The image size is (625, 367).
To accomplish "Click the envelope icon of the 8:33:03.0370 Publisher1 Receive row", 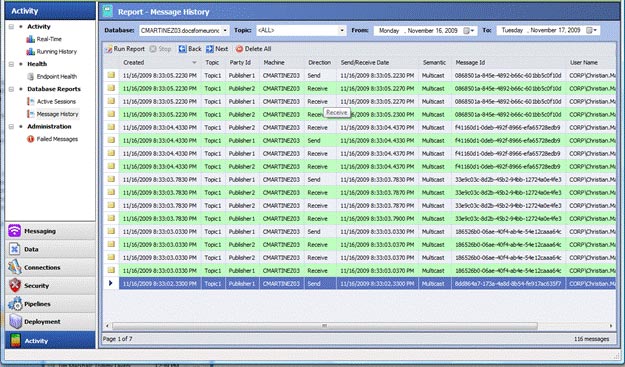I will point(111,270).
